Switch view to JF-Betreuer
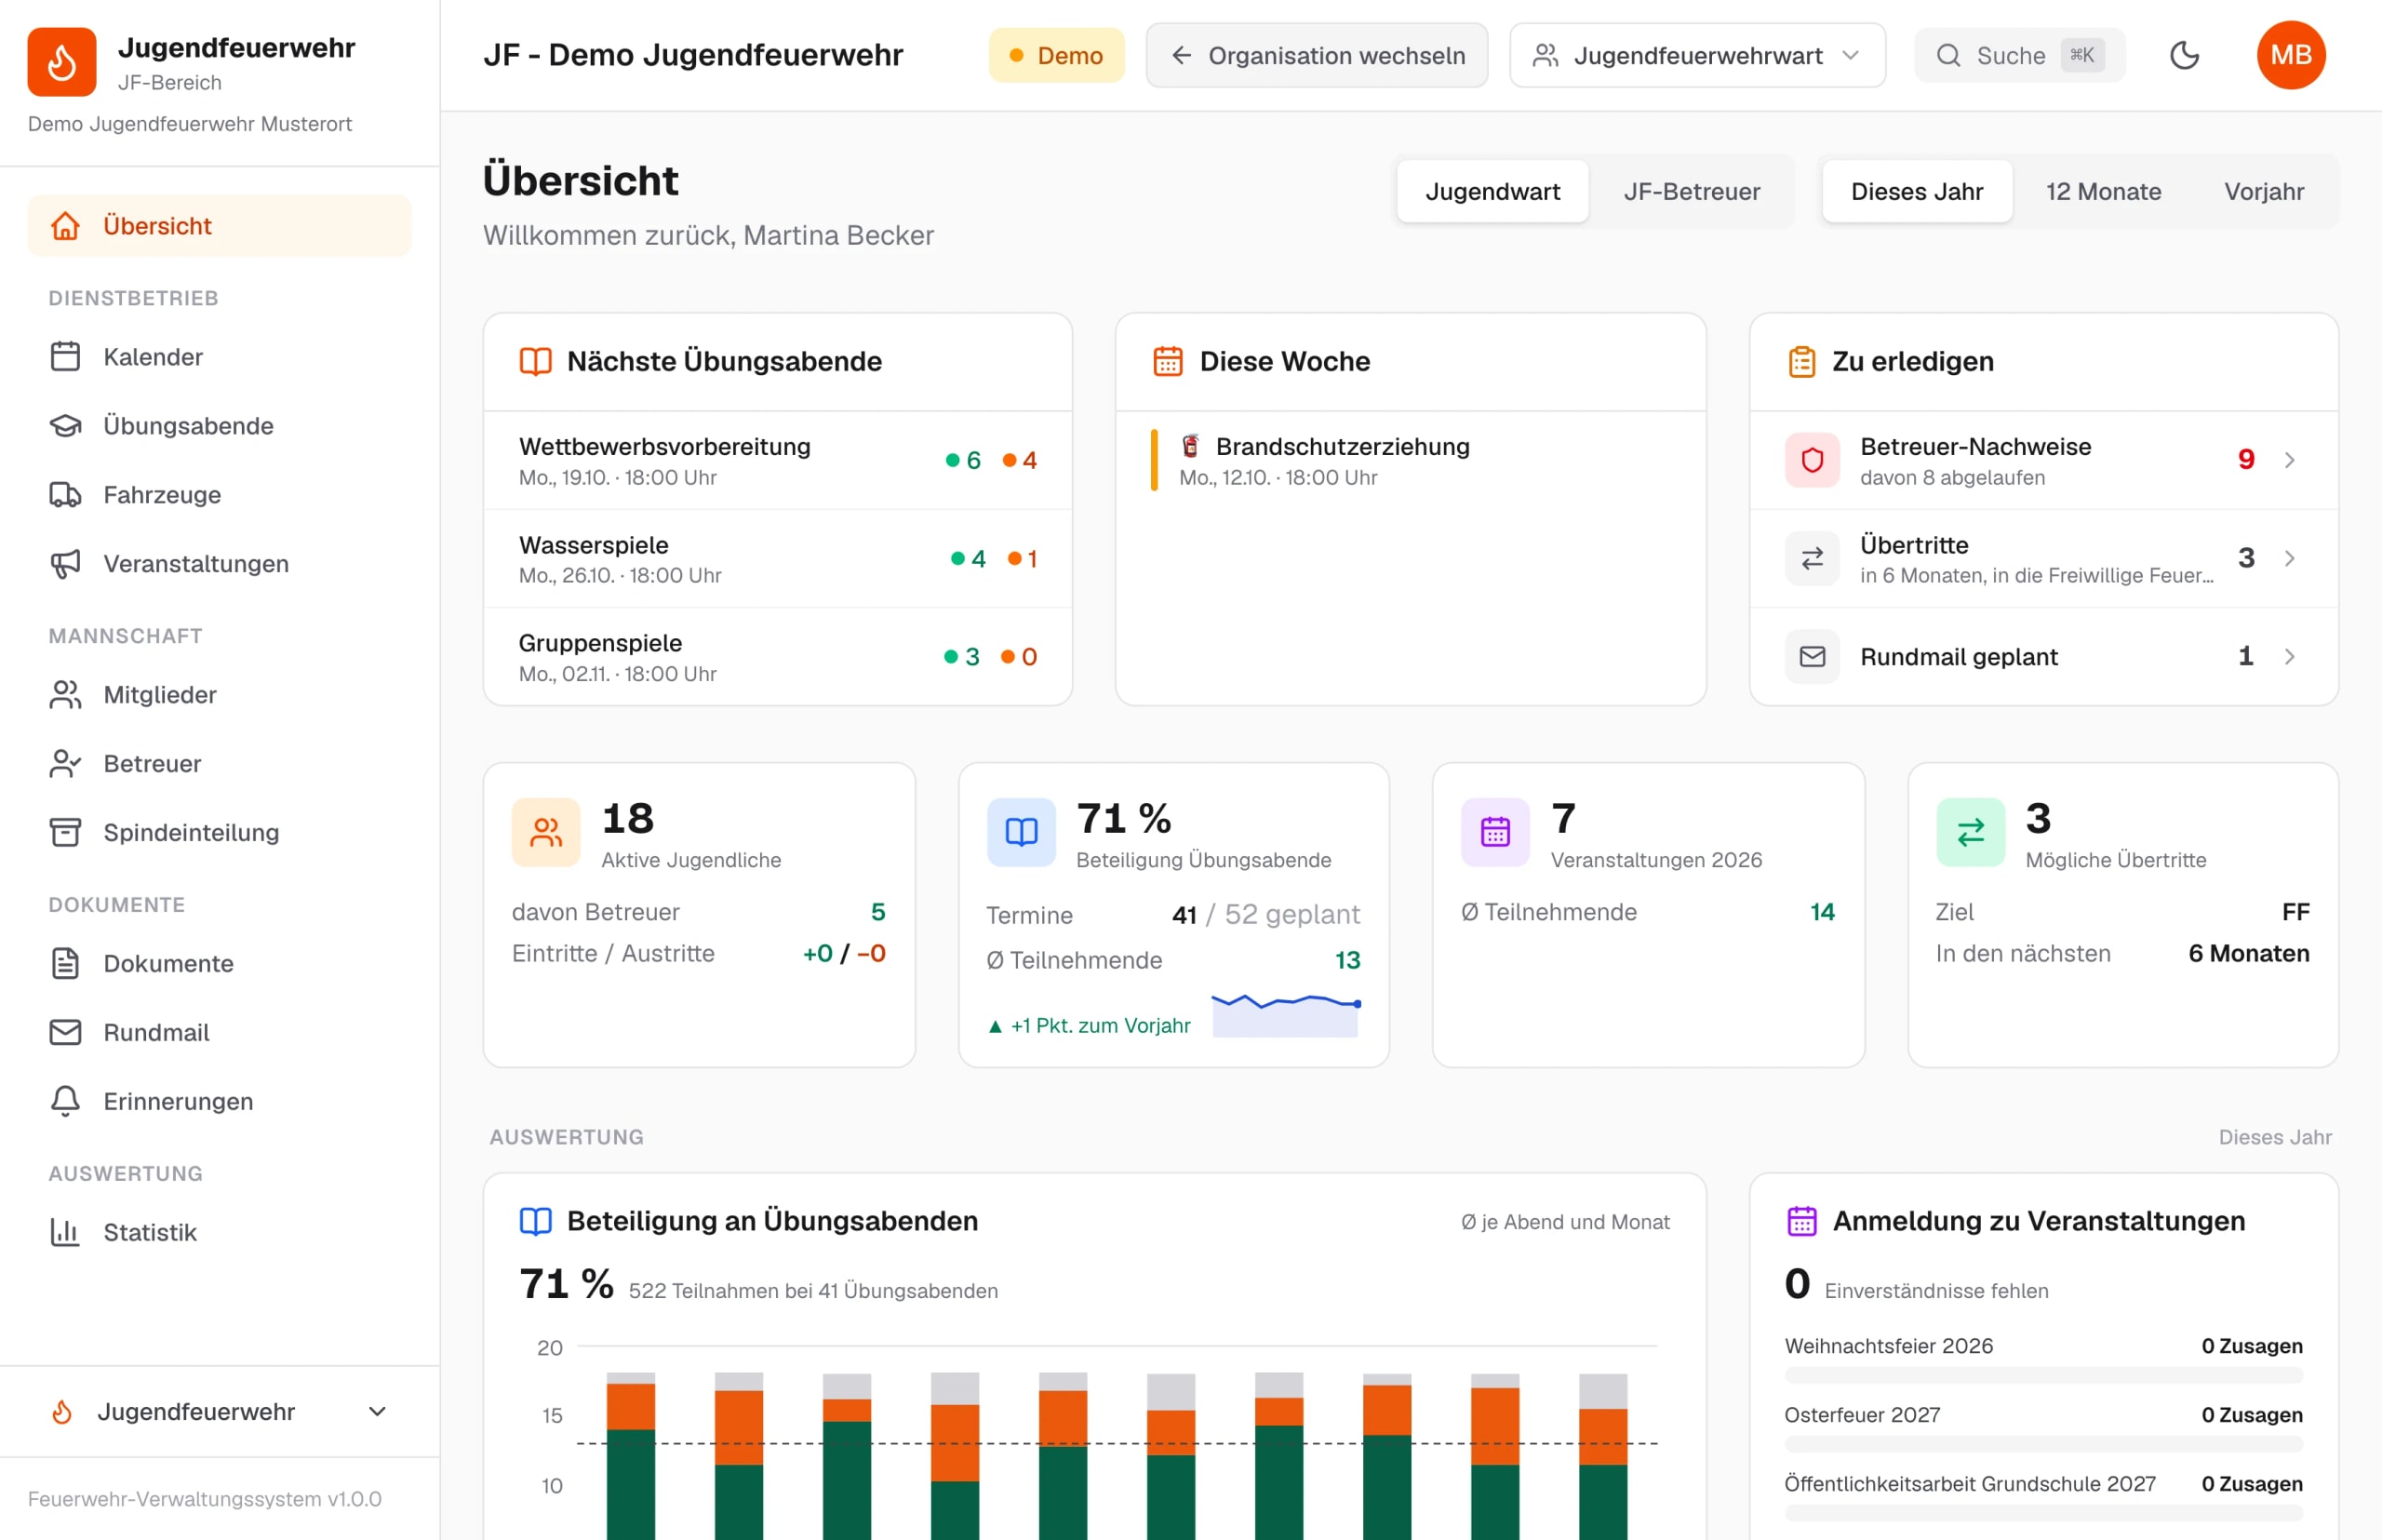This screenshot has width=2382, height=1540. 1692,191
